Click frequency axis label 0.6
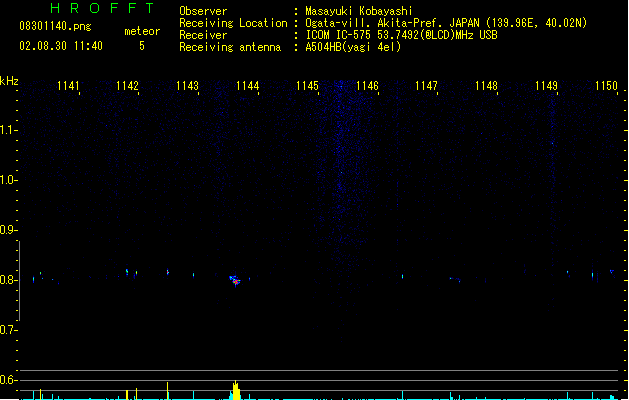 click(8, 380)
